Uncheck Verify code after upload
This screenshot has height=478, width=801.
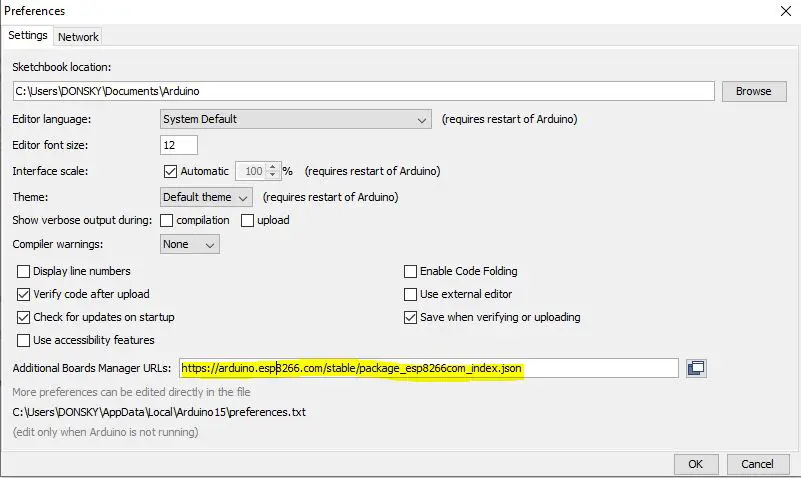point(24,294)
